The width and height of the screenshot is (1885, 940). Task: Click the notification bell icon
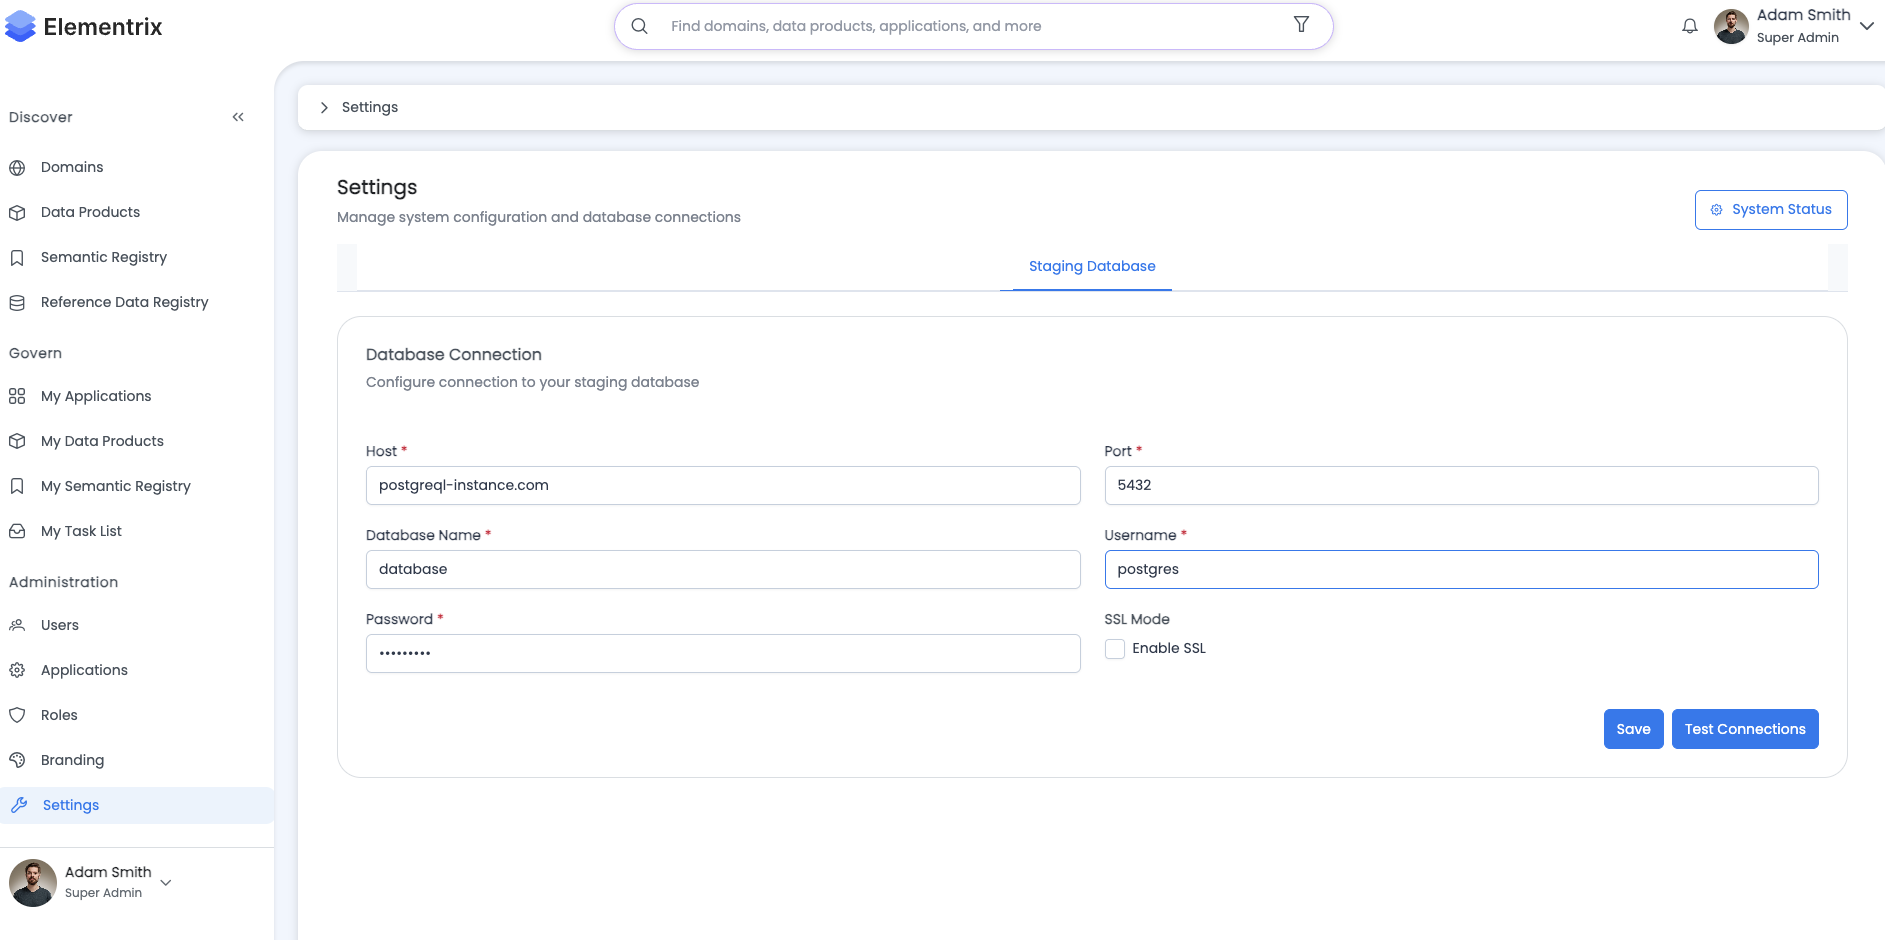point(1689,27)
